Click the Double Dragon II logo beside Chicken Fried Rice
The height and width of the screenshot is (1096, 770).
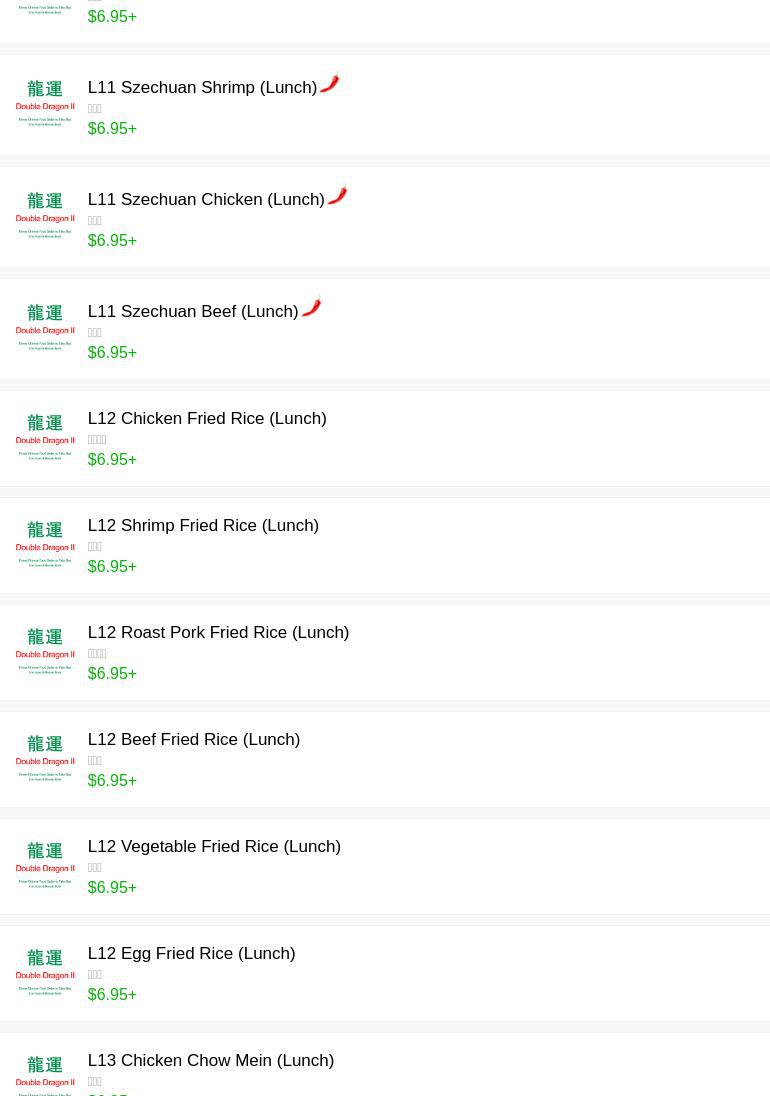(x=45, y=438)
